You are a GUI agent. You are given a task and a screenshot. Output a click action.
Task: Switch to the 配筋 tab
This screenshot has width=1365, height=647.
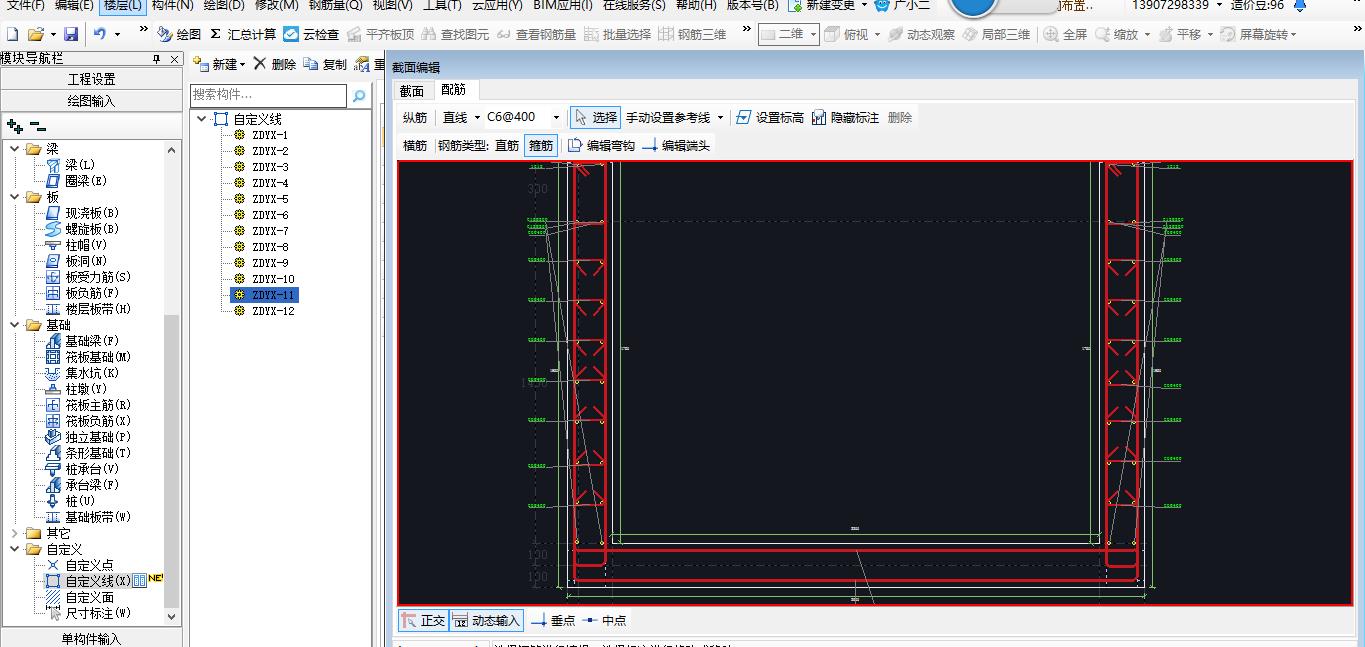point(453,90)
